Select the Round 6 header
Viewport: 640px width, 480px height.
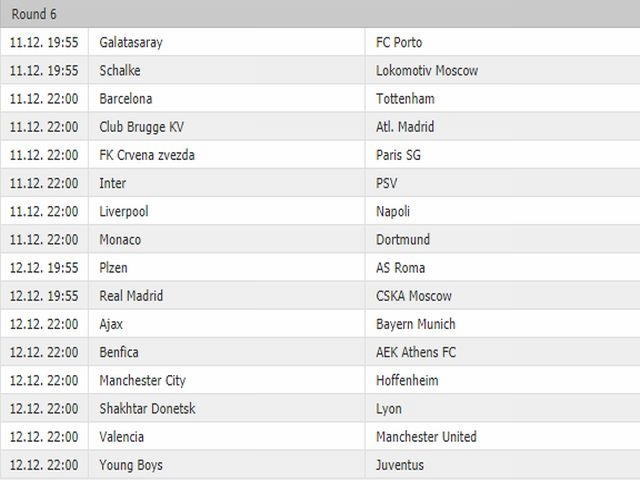click(320, 13)
